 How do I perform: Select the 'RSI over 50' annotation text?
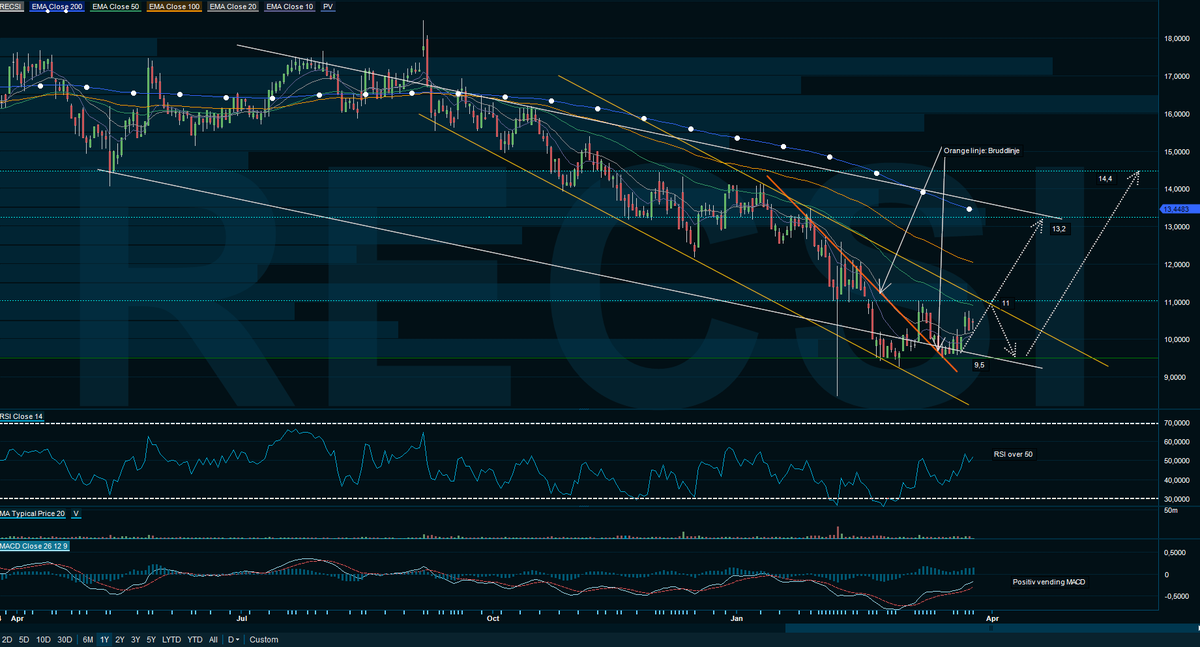coord(1013,454)
